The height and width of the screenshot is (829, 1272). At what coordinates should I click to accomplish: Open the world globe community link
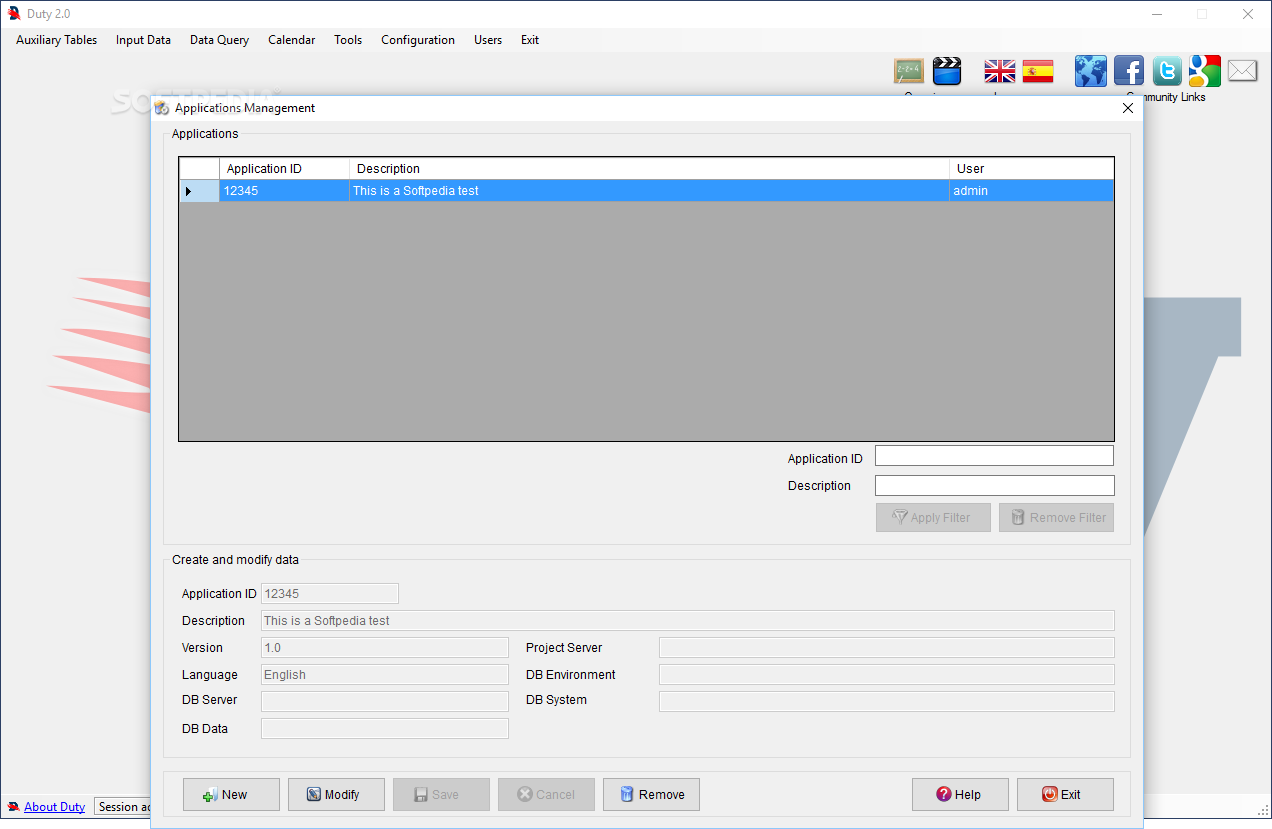(x=1091, y=71)
